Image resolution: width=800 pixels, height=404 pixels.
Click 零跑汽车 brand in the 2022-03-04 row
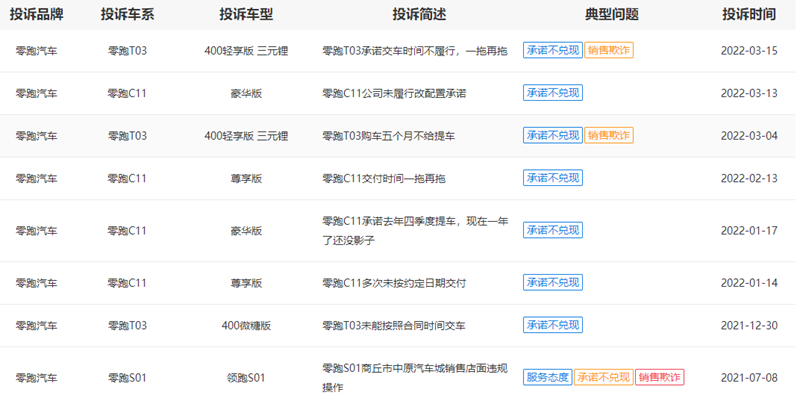[x=36, y=136]
